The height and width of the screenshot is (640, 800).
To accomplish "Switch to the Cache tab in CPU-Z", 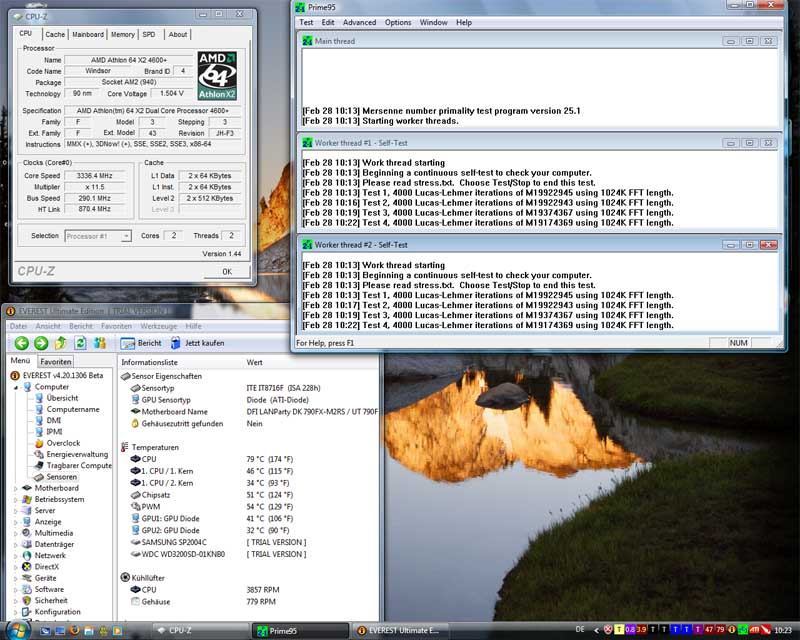I will (55, 34).
